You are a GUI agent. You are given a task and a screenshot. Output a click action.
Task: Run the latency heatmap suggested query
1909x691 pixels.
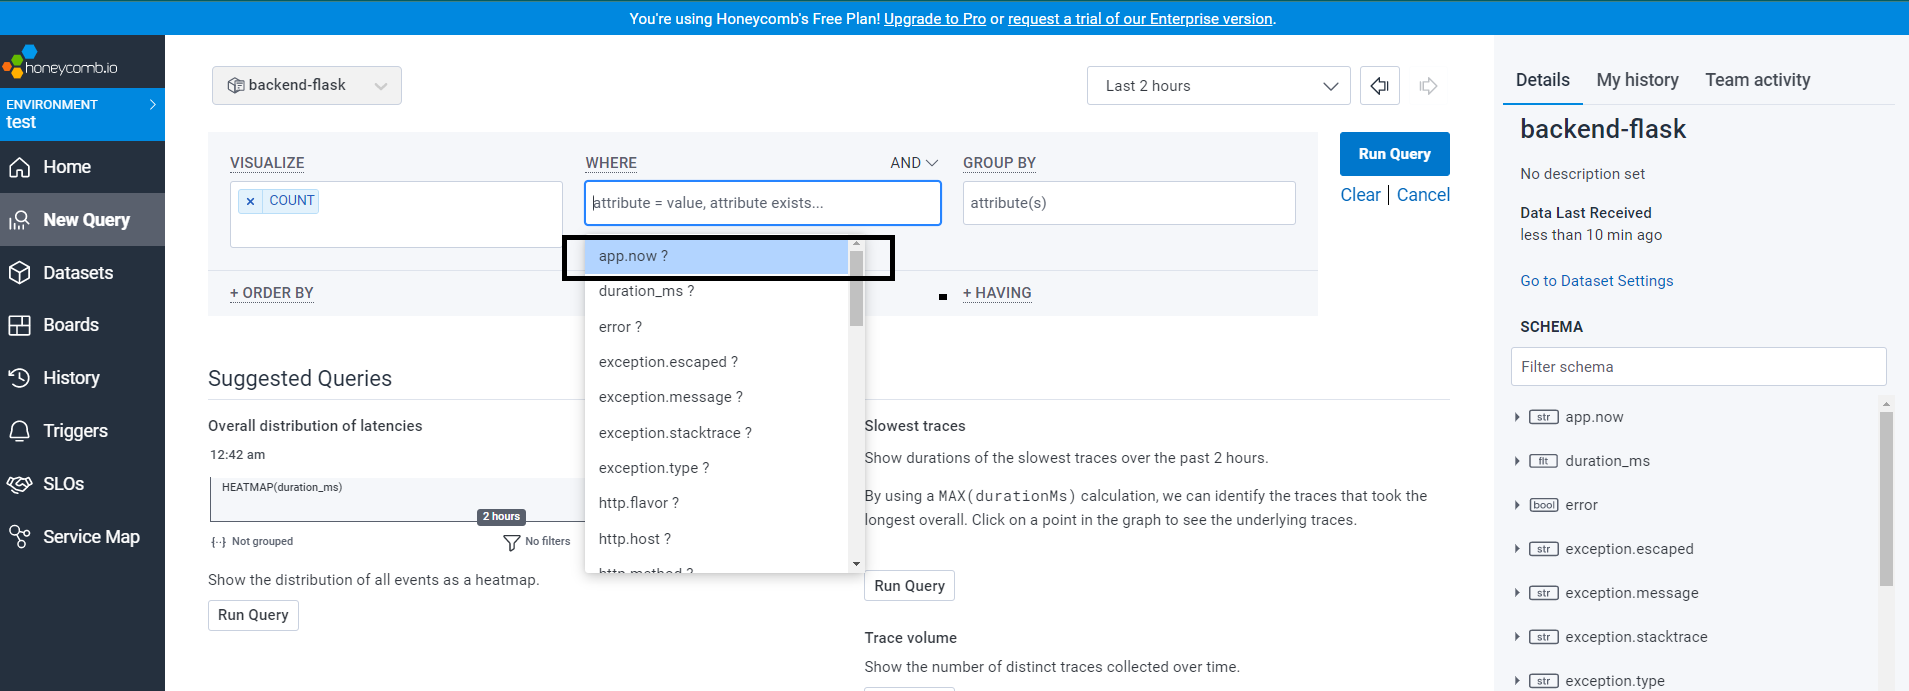tap(253, 615)
